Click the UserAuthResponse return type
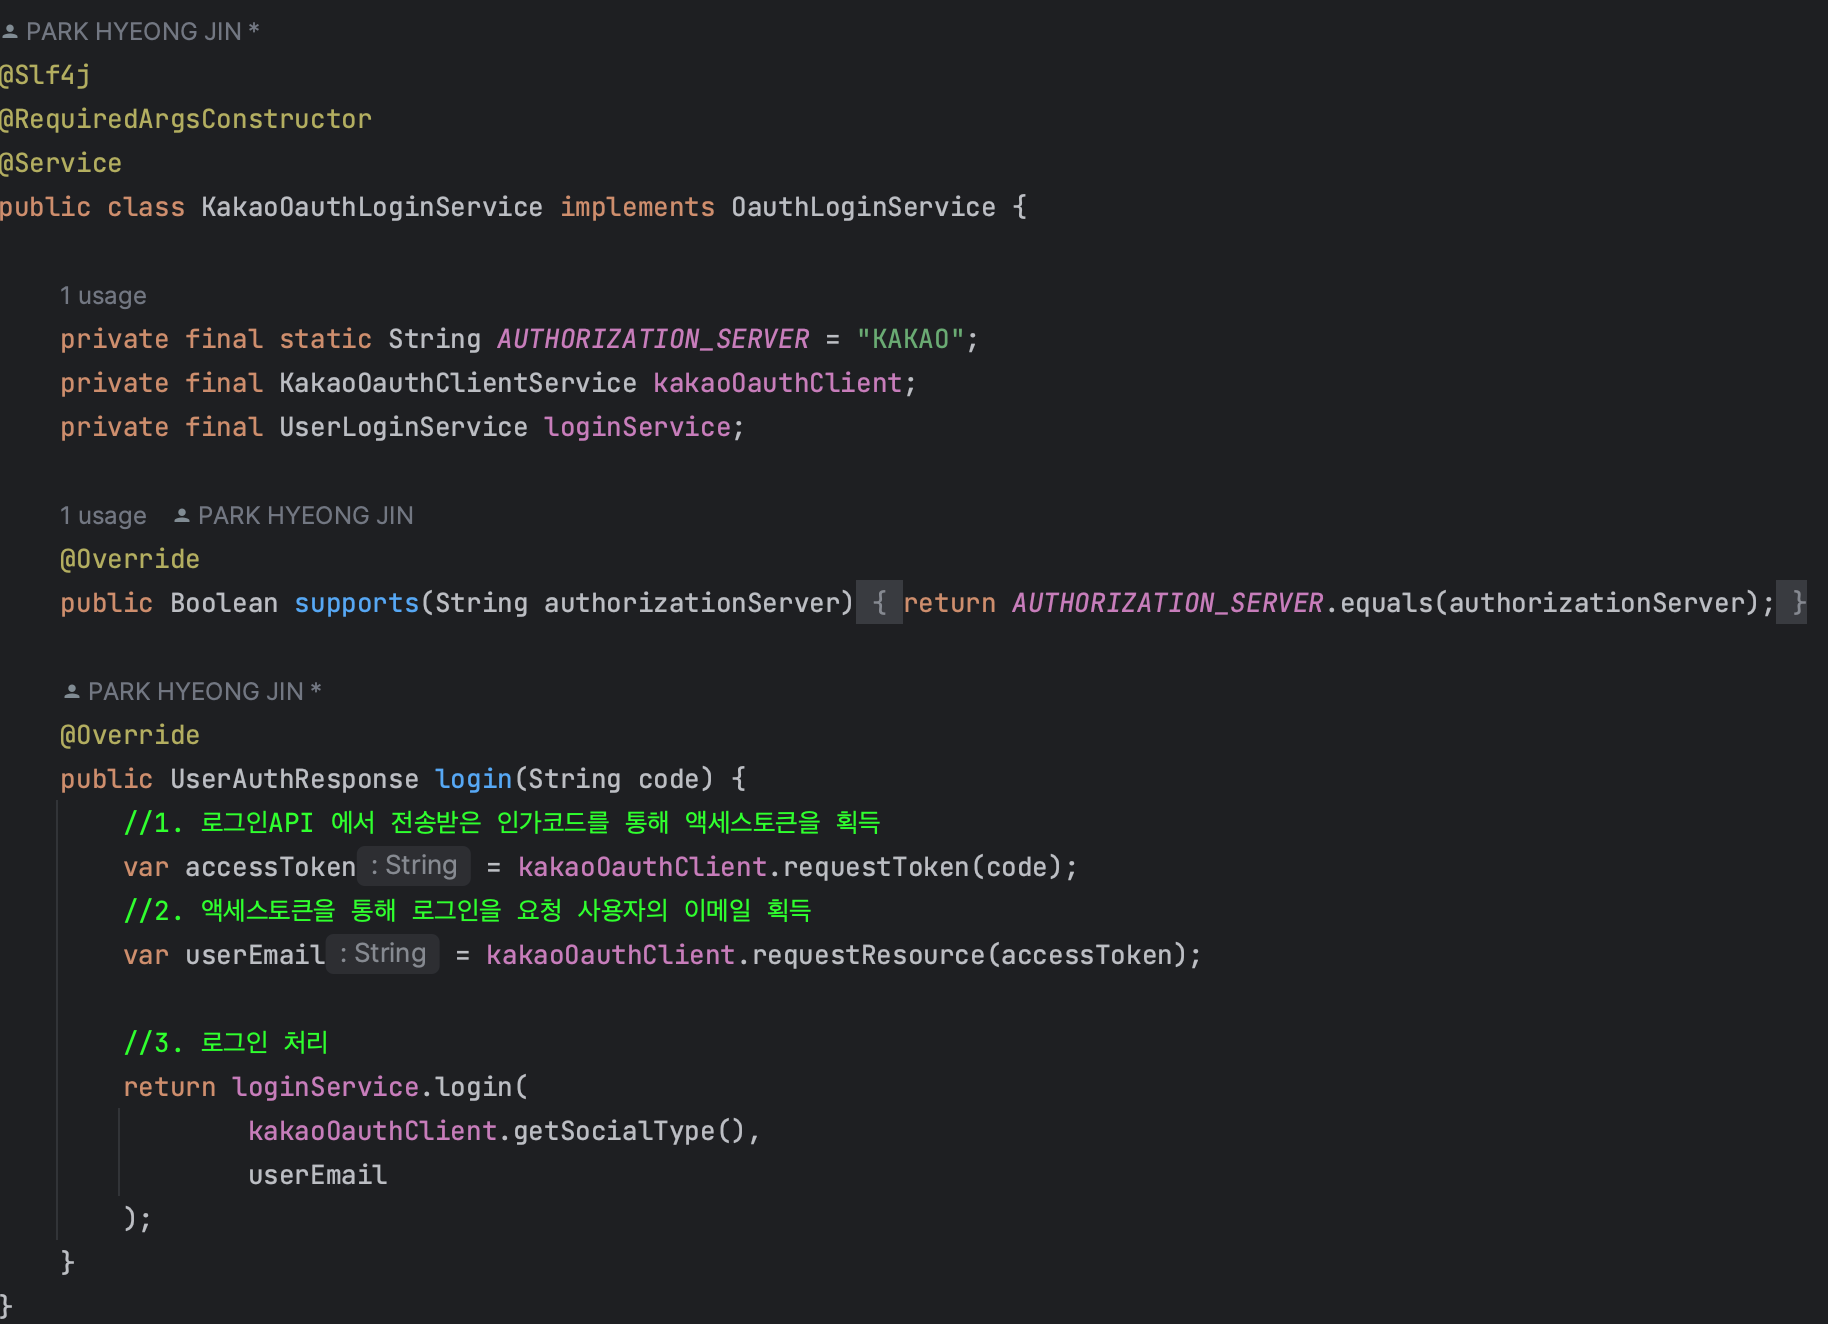The image size is (1828, 1324). point(294,780)
